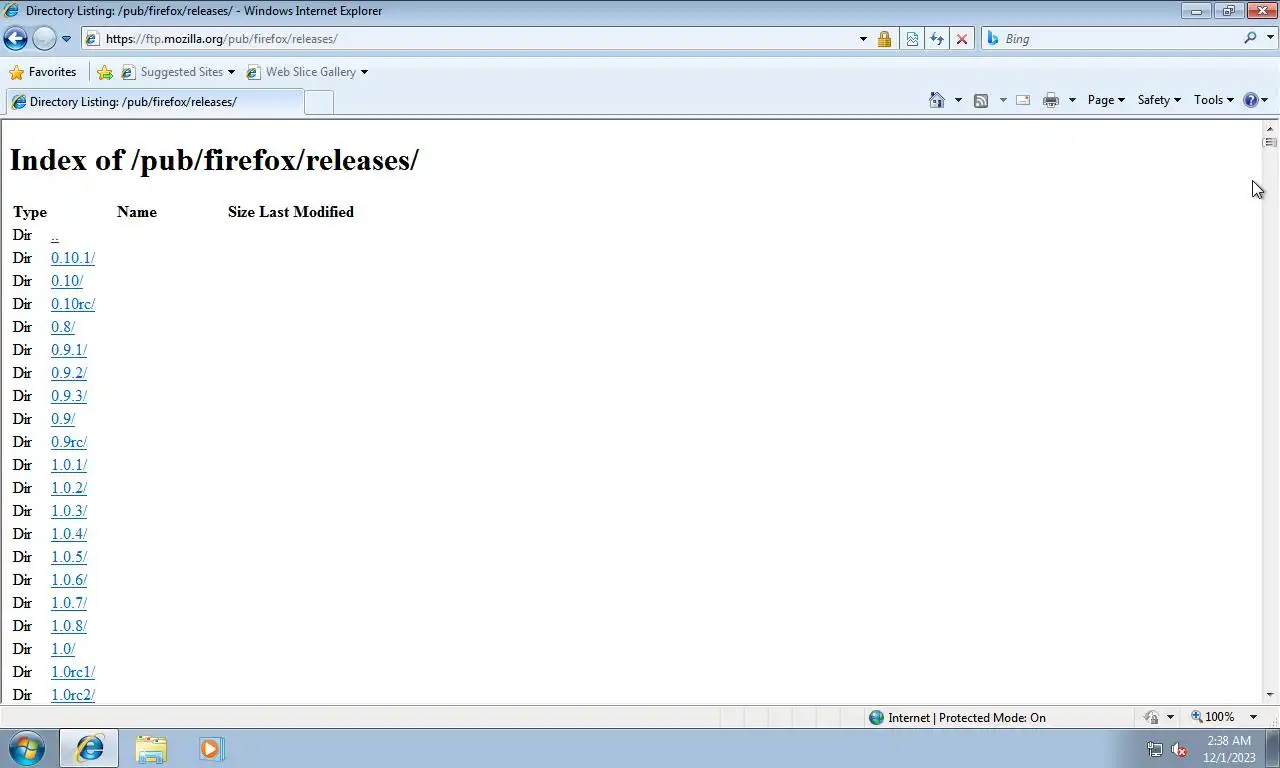The height and width of the screenshot is (768, 1280).
Task: Open the 0.9rc/ directory link
Action: click(x=69, y=442)
